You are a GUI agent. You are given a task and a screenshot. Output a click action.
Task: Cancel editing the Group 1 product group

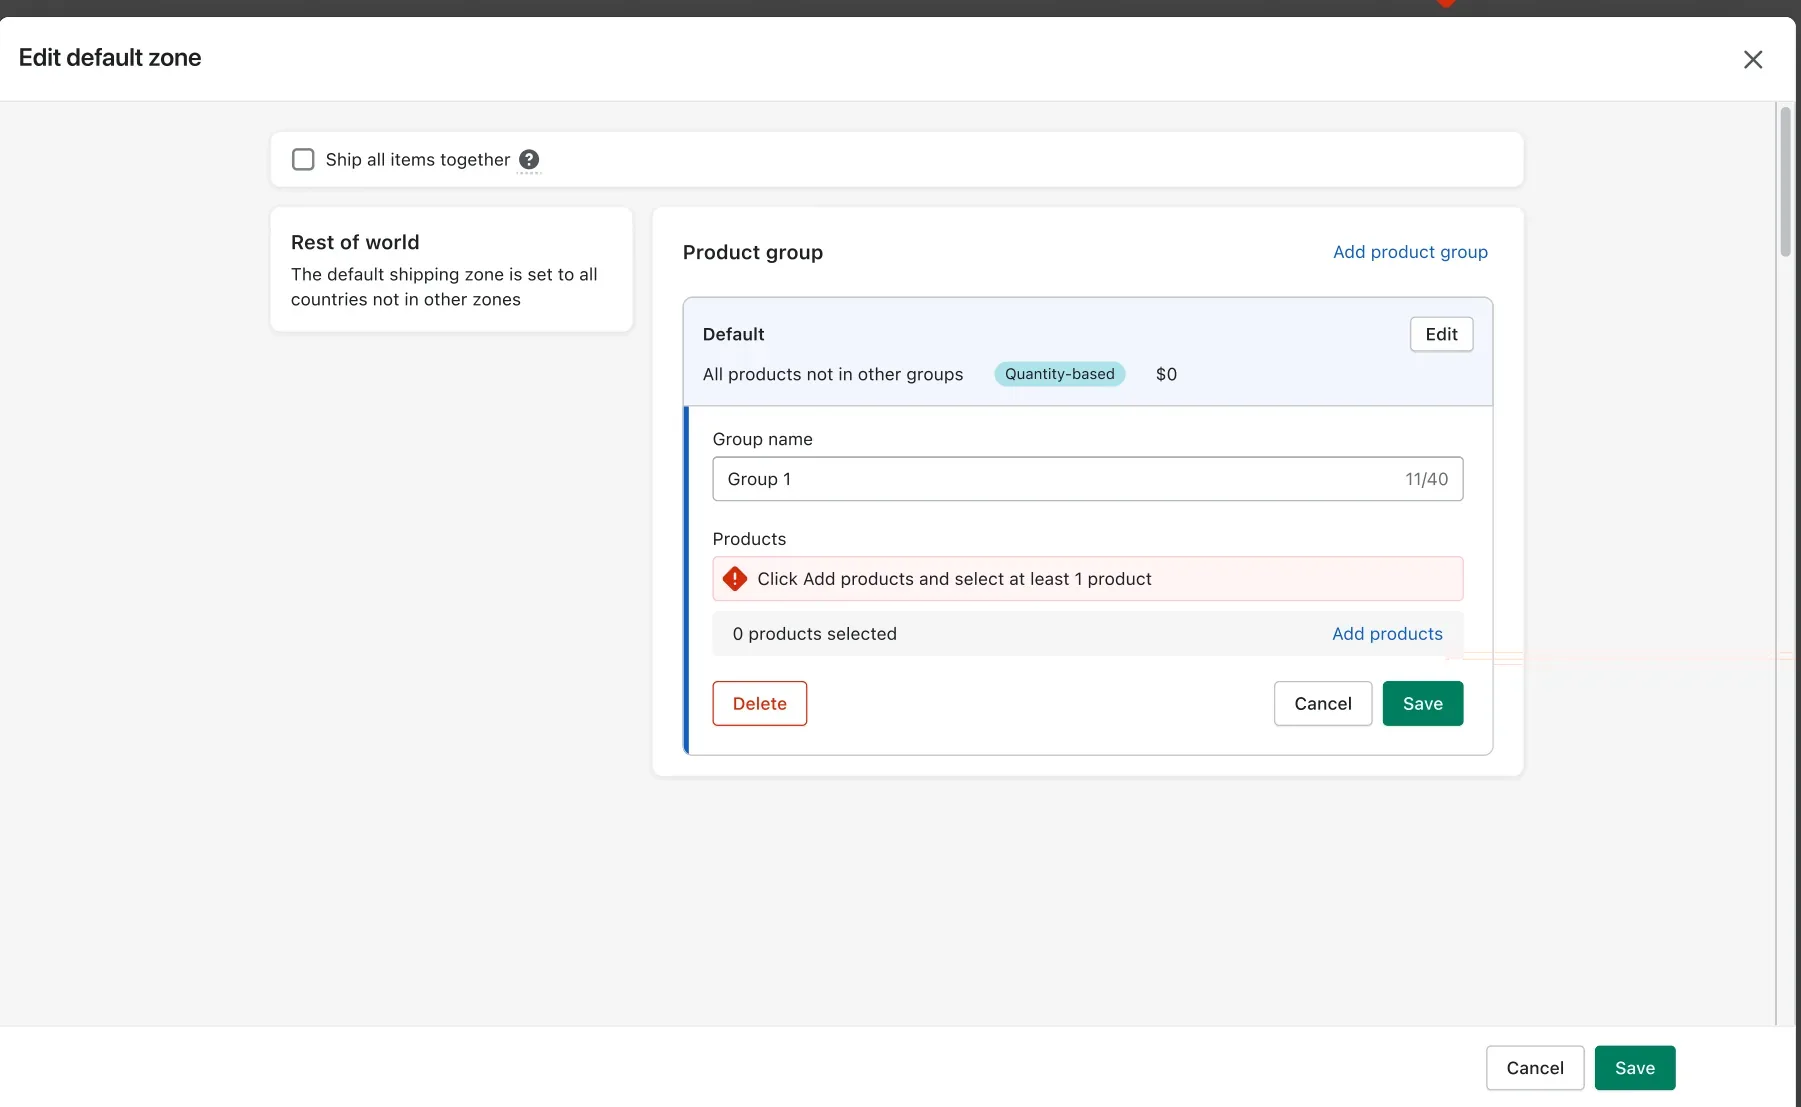pyautogui.click(x=1322, y=703)
